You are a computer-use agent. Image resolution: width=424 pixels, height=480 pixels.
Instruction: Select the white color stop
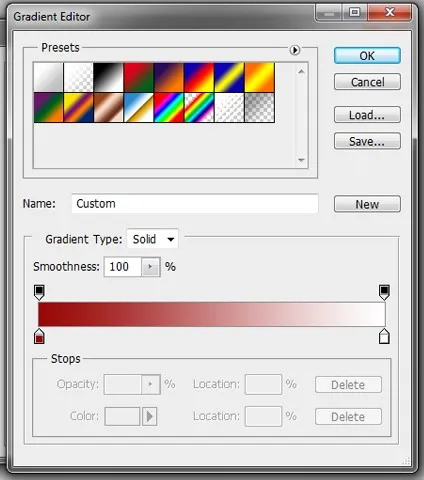coord(384,336)
